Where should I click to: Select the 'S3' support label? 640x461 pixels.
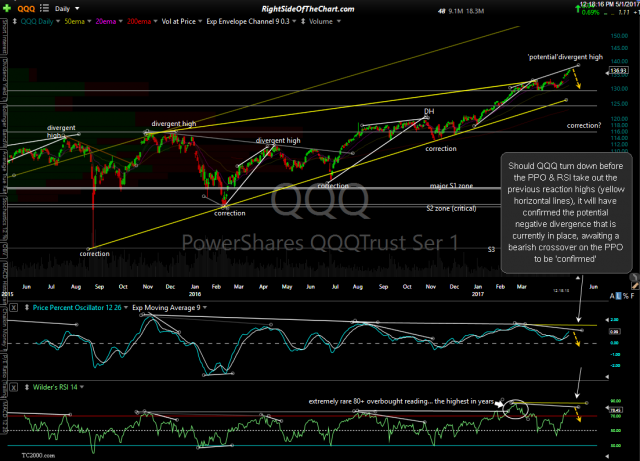(491, 249)
